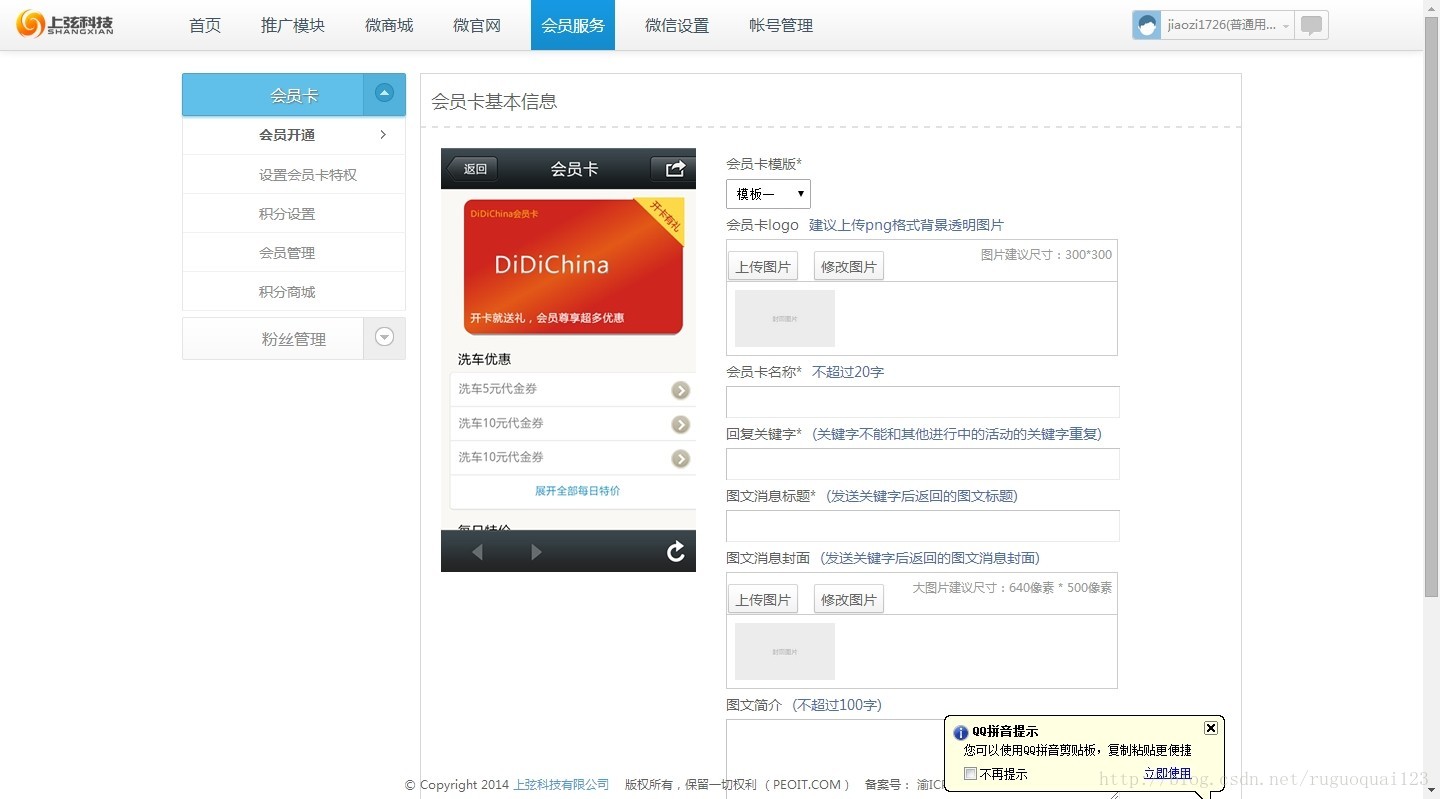
Task: Open the chat message icon beside username
Action: (1311, 25)
